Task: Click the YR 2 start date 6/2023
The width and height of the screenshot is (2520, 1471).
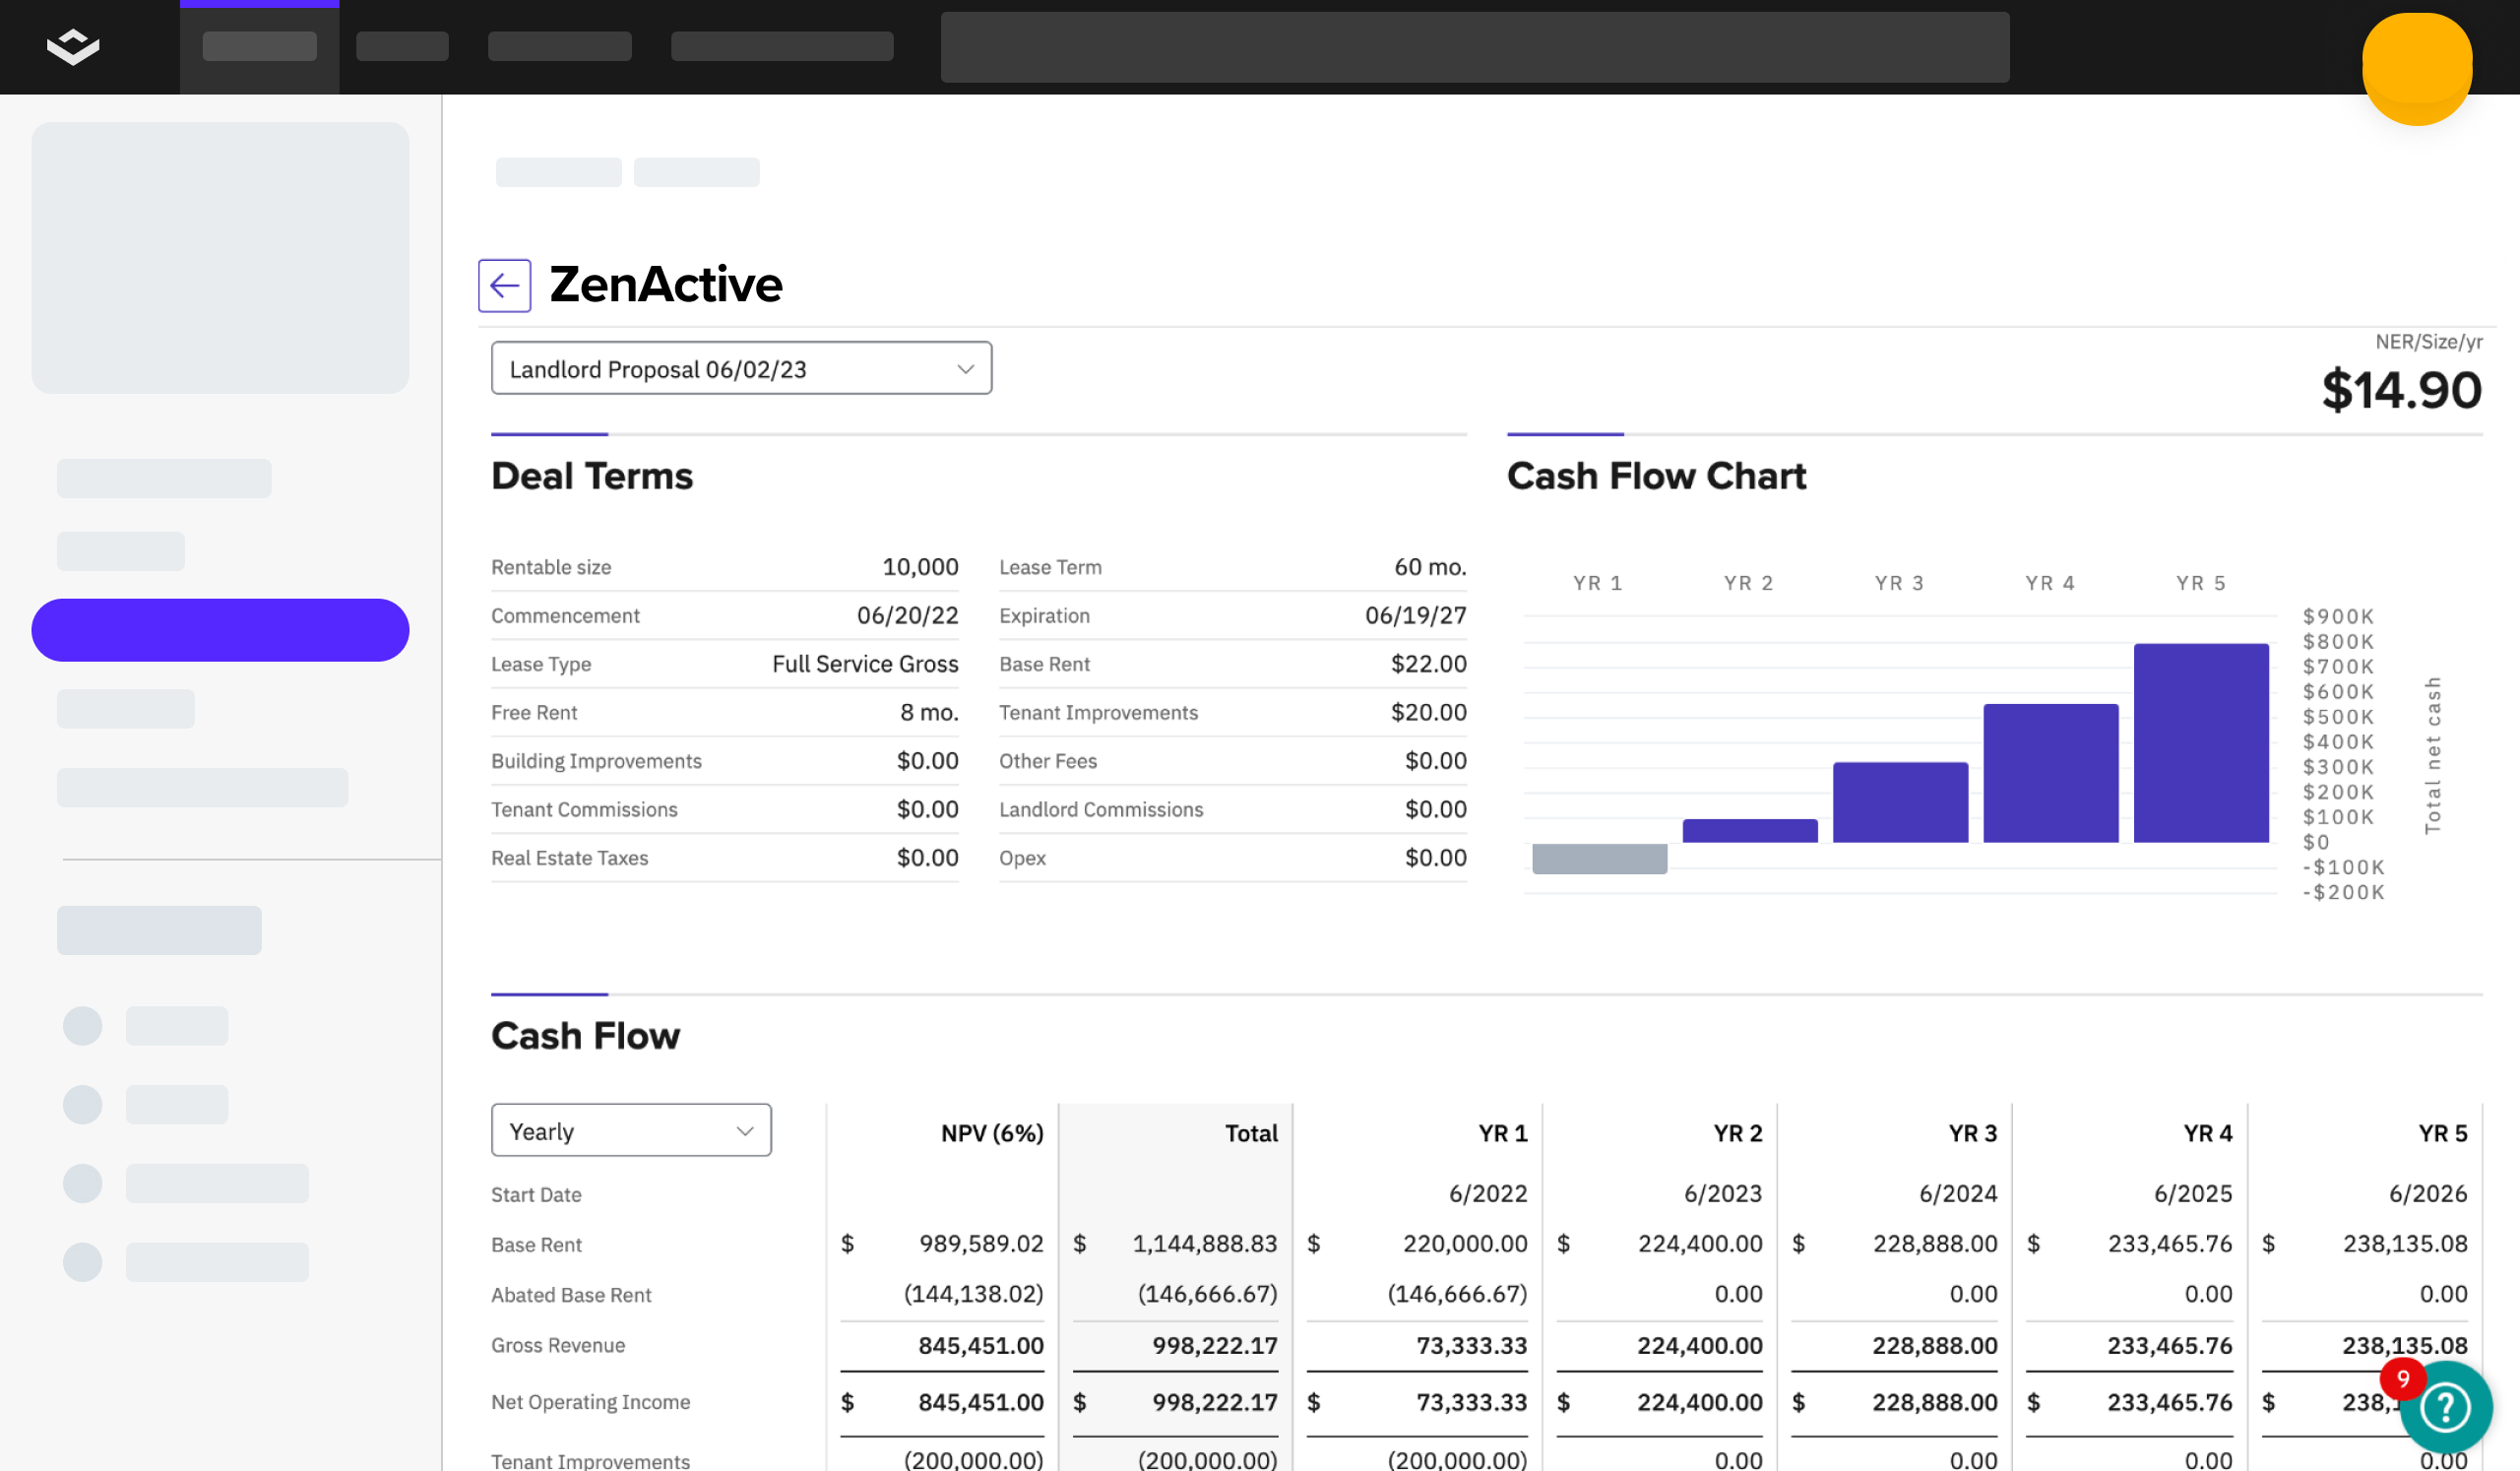Action: click(1723, 1194)
